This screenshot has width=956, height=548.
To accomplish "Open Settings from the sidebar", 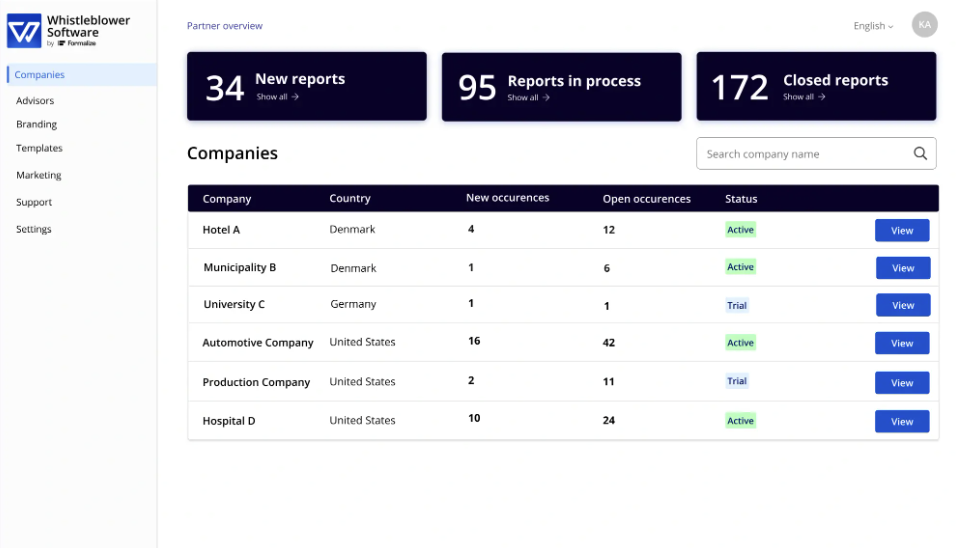I will coord(34,229).
